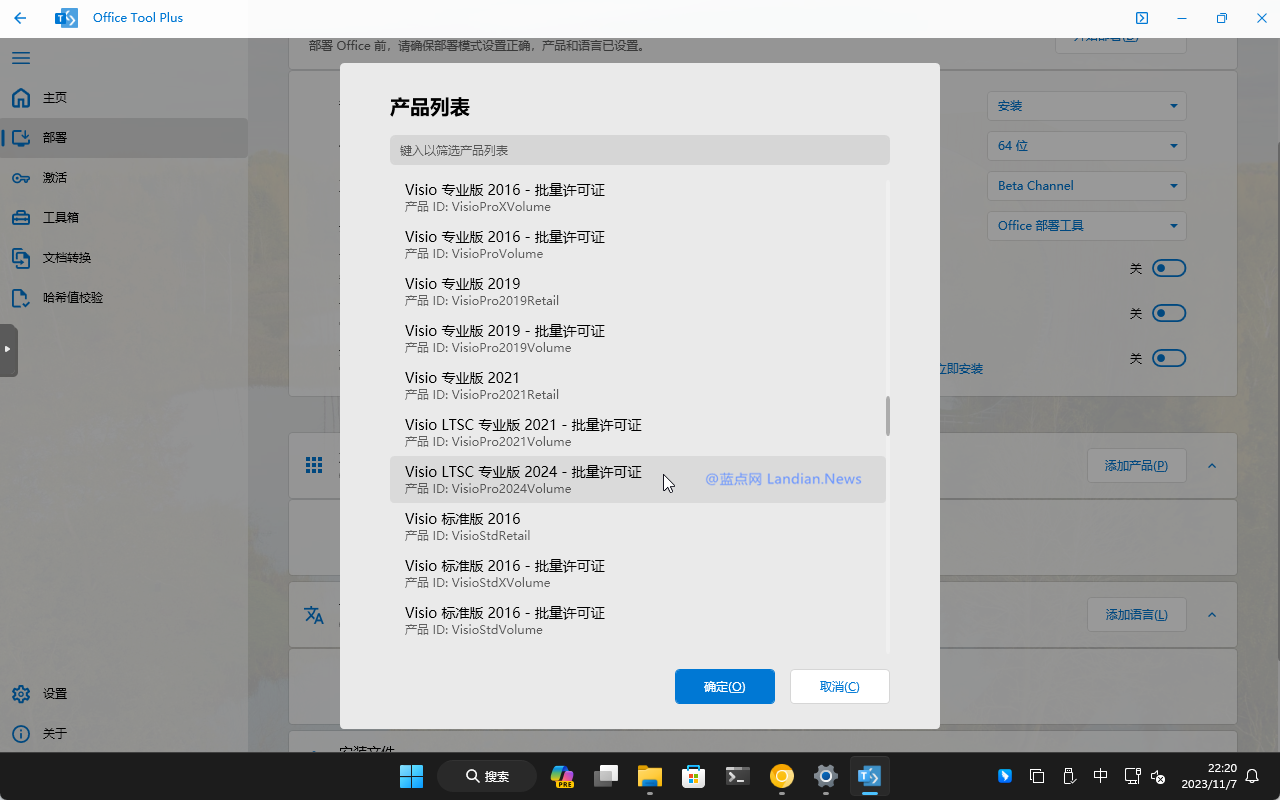Open the hamburger navigation menu
1280x800 pixels.
21,58
